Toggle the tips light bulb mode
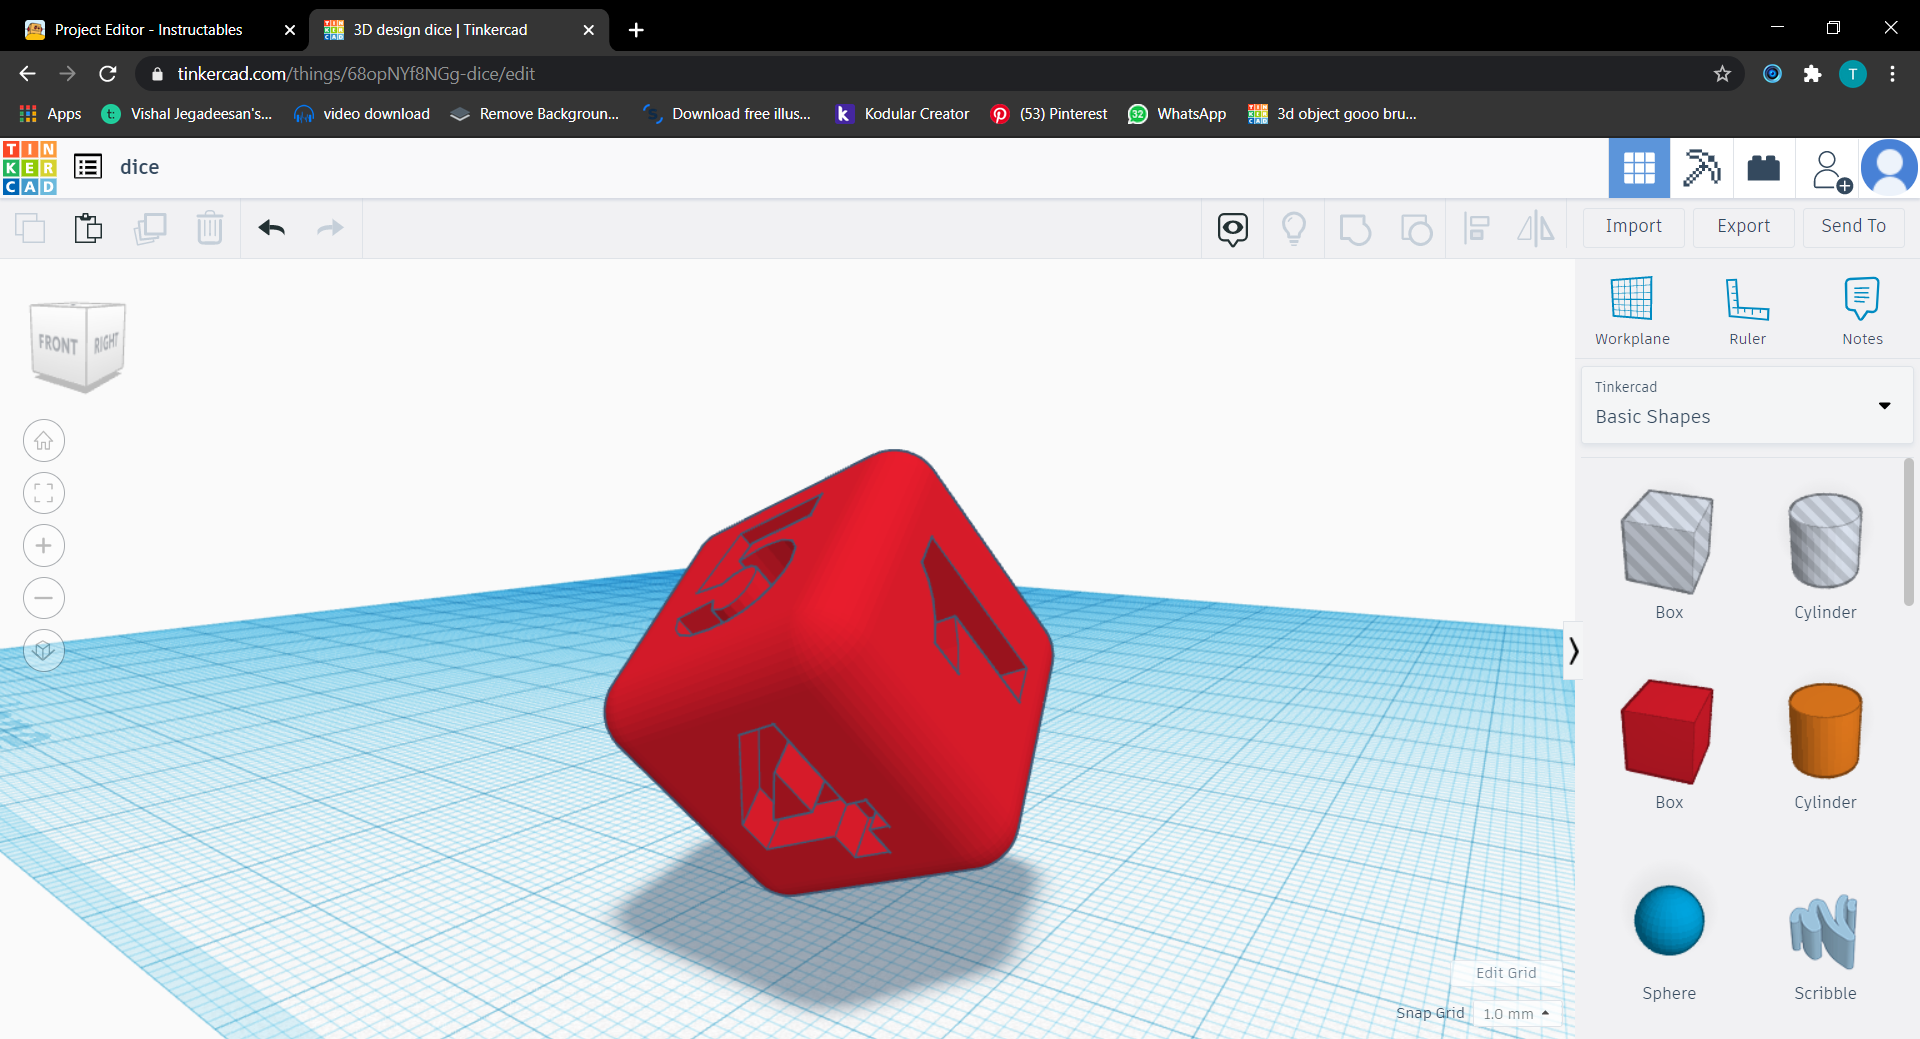This screenshot has height=1039, width=1920. click(1294, 228)
